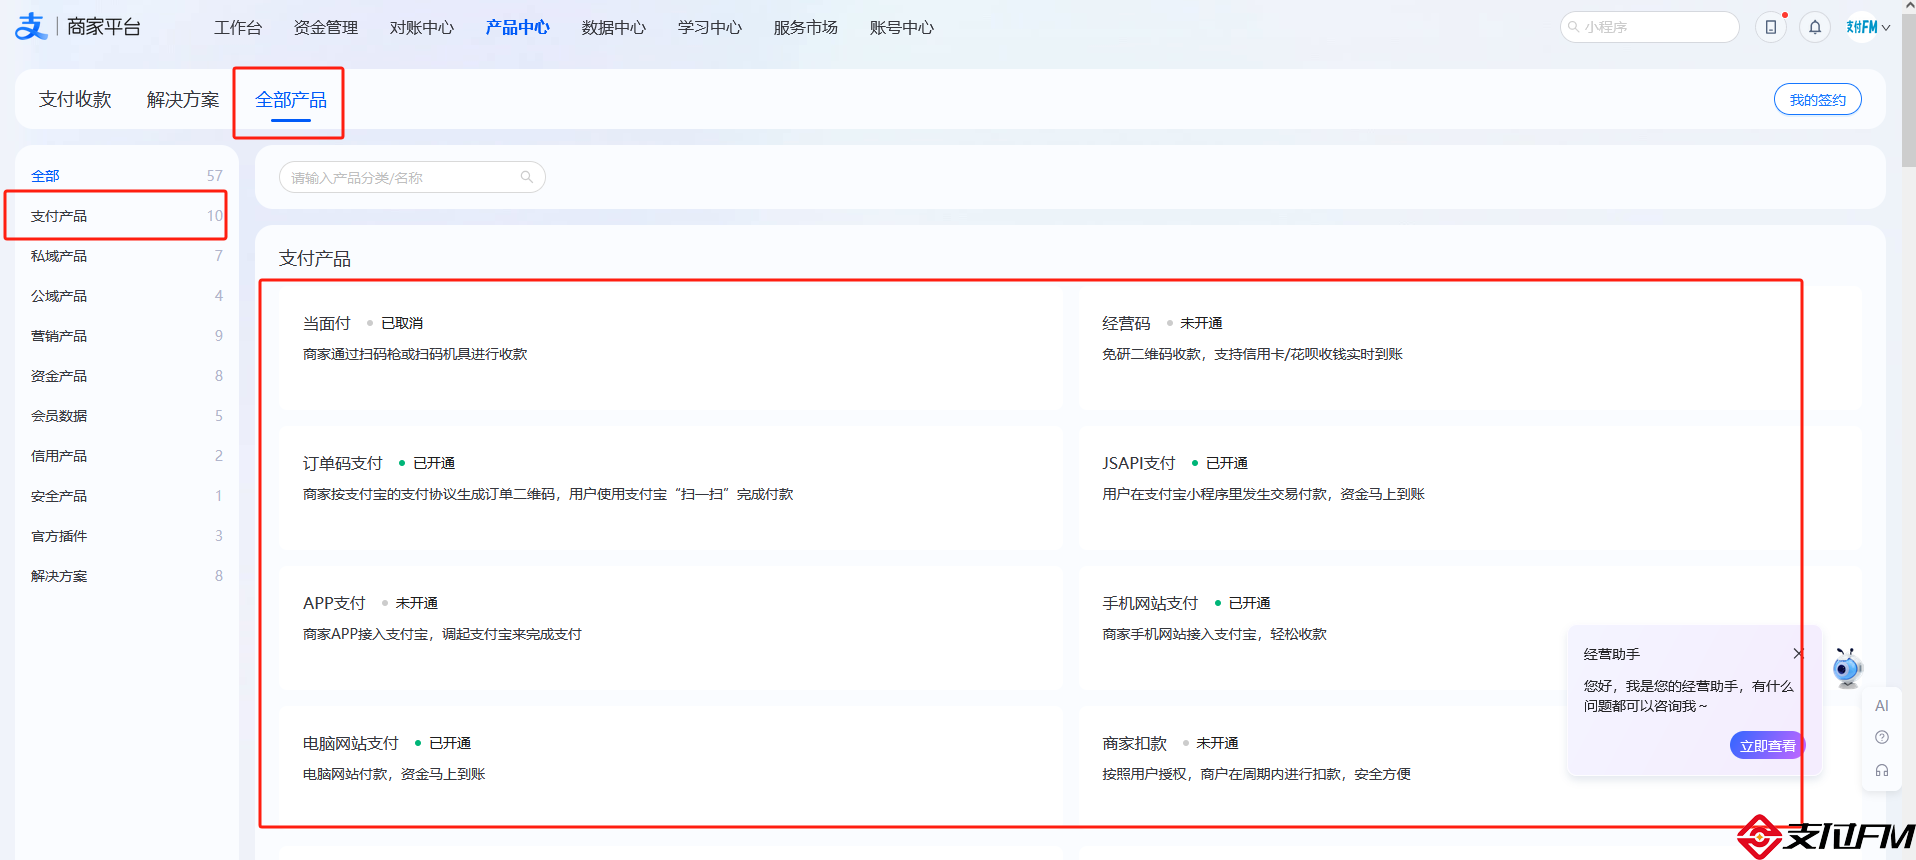Open the 账号中心 menu
This screenshot has width=1916, height=860.
point(901,28)
